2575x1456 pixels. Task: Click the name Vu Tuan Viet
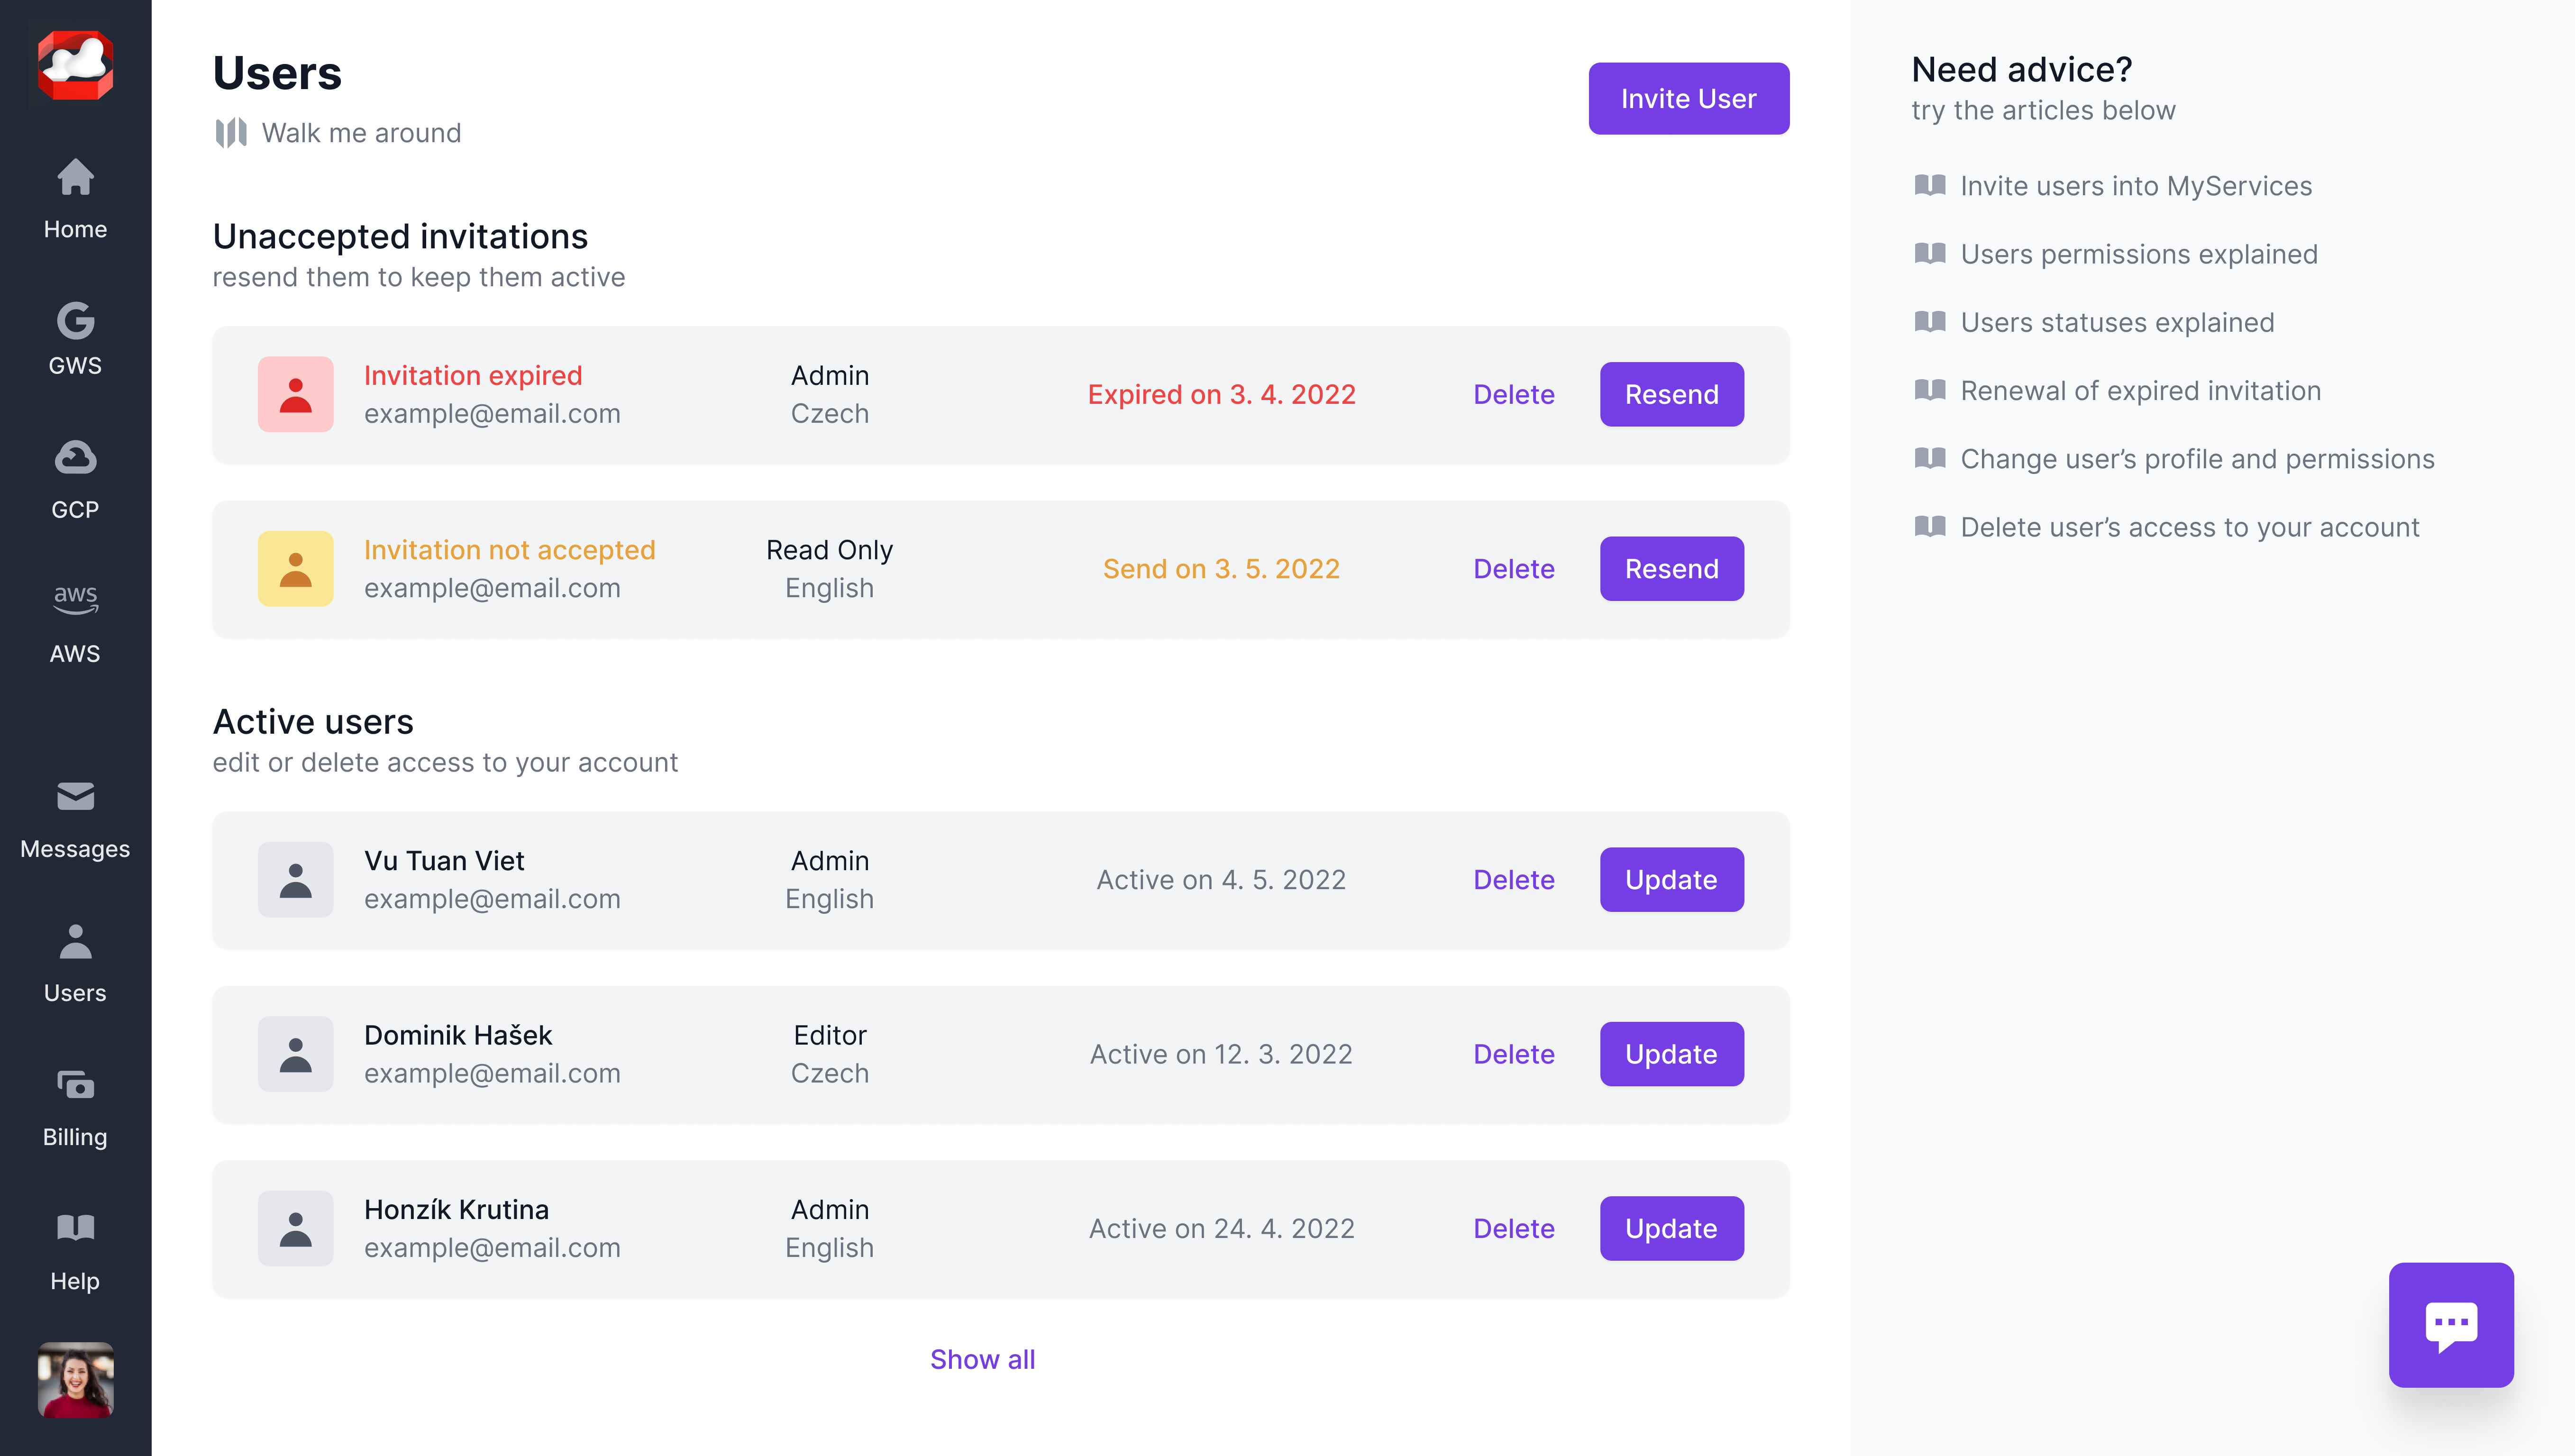pos(444,860)
